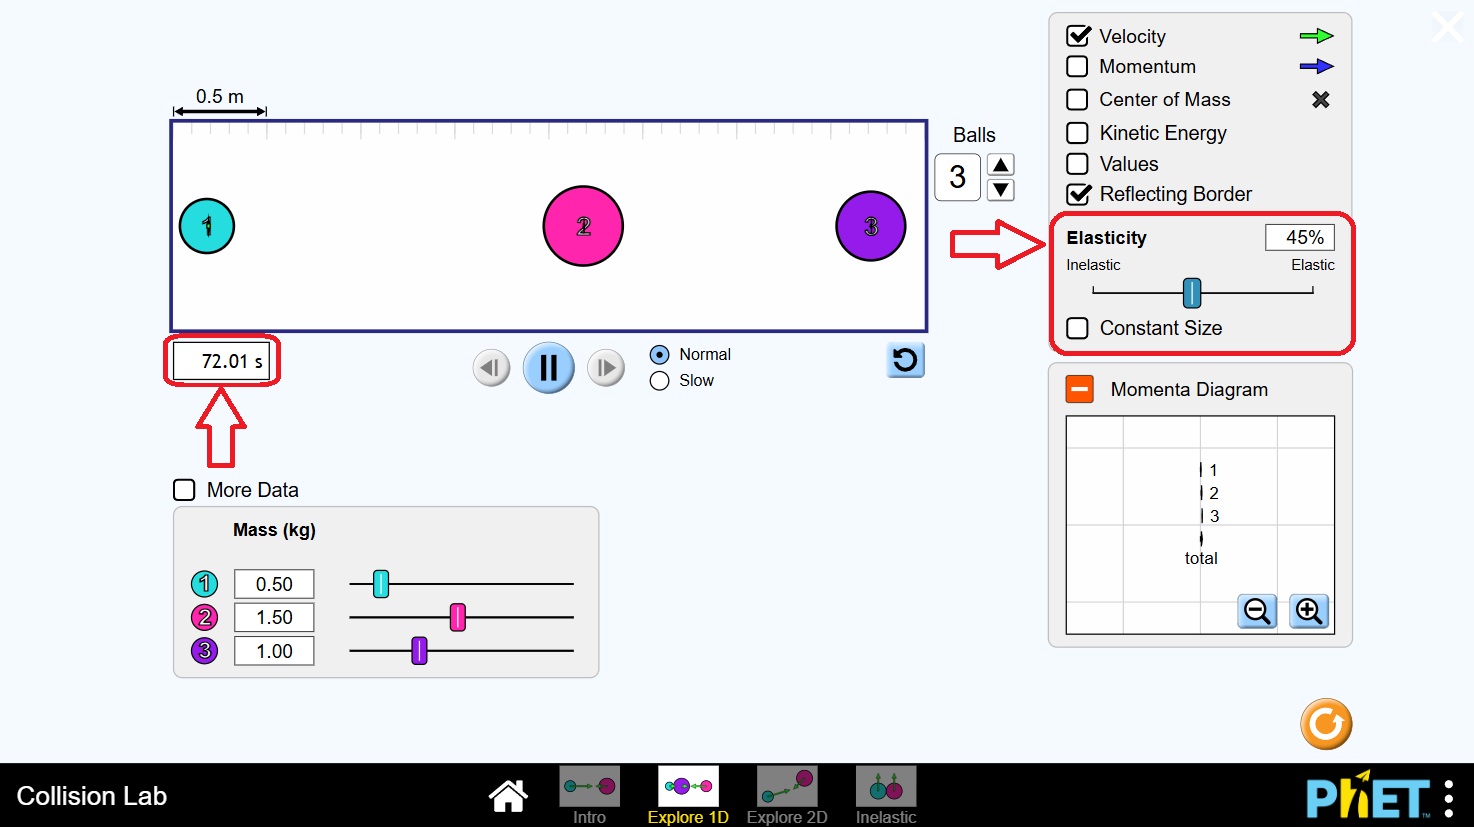Image resolution: width=1474 pixels, height=827 pixels.
Task: Step backward one frame
Action: (x=491, y=368)
